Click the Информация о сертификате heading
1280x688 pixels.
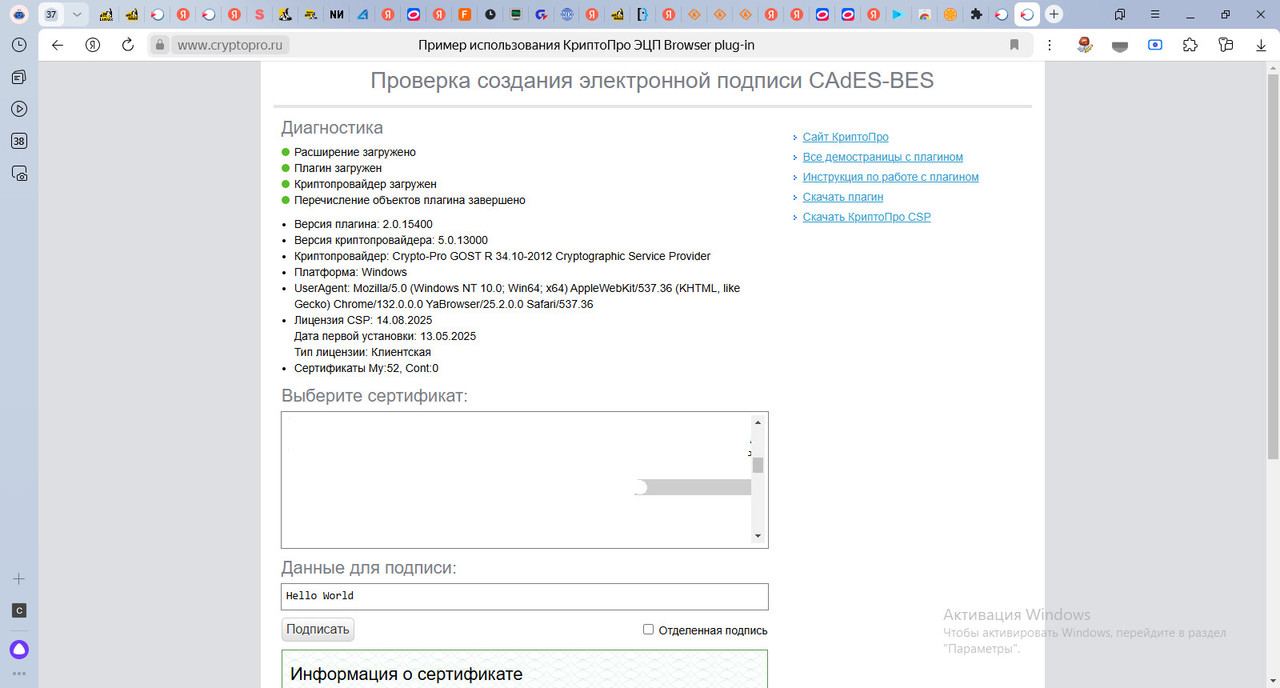[x=406, y=674]
